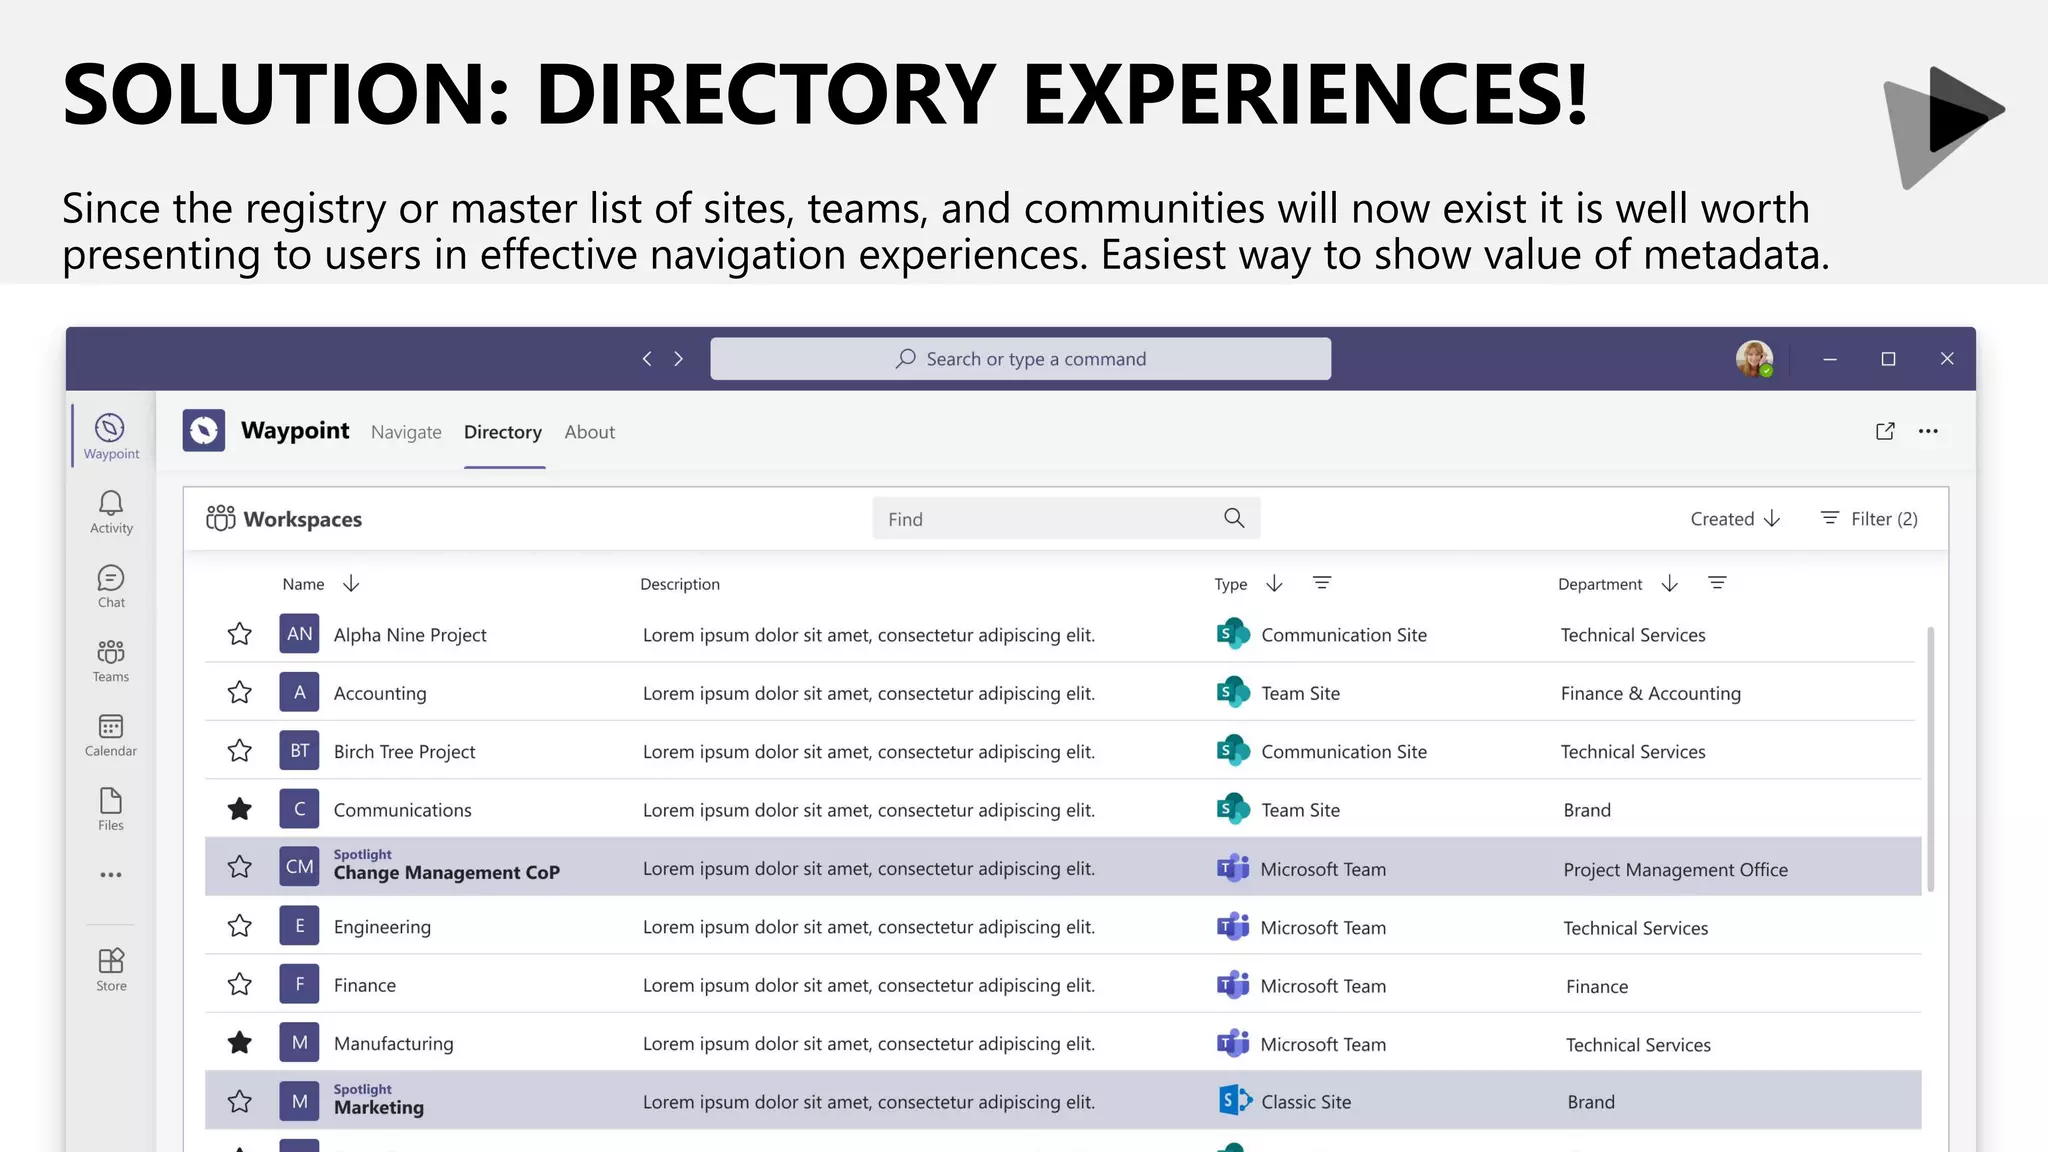Click SharePoint icon in Accounting row

tap(1233, 692)
